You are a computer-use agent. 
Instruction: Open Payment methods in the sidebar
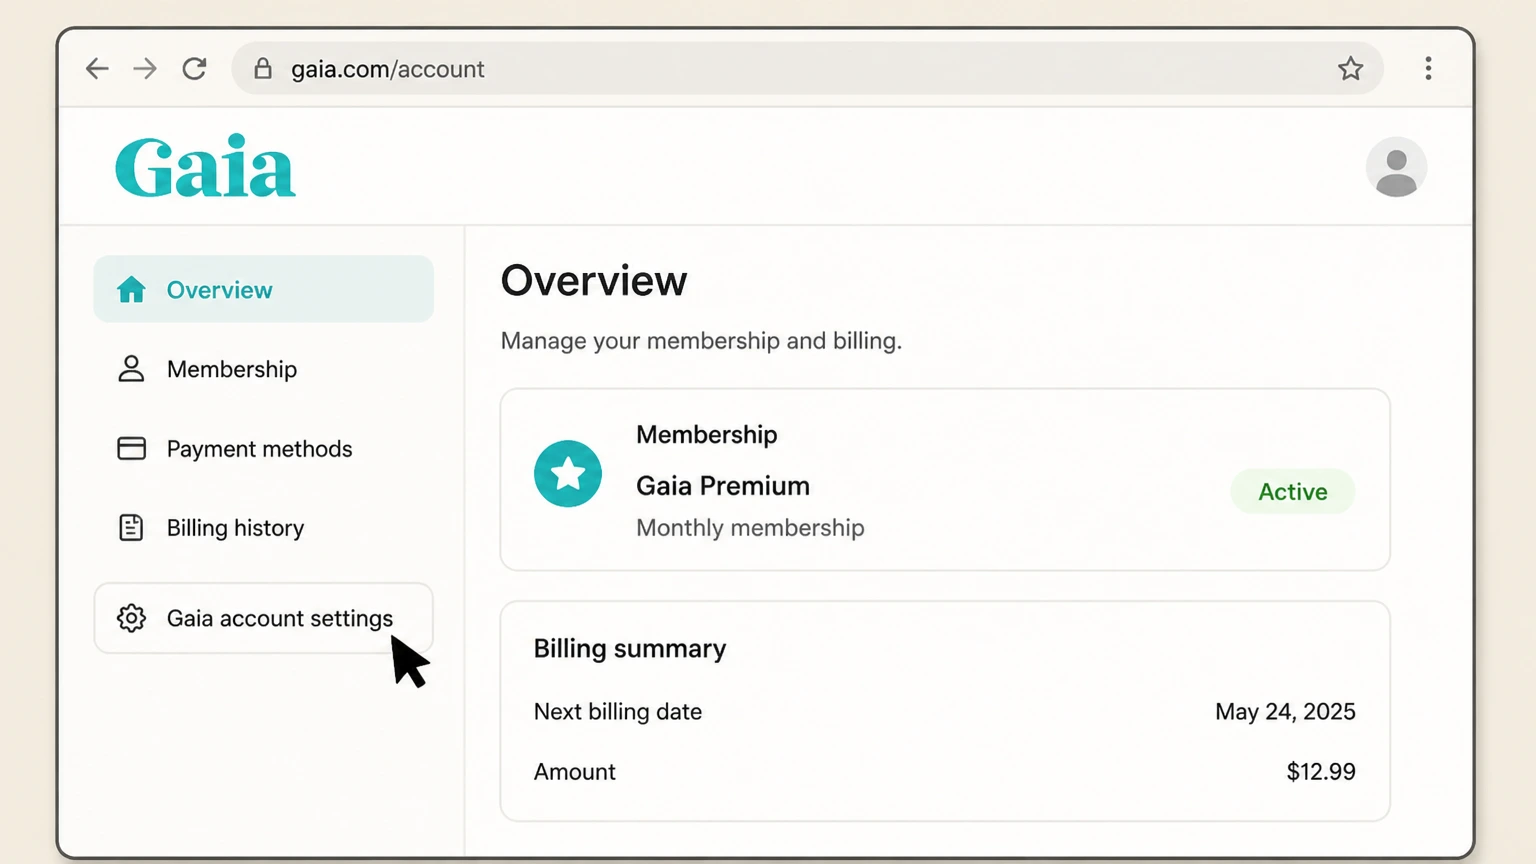click(x=264, y=448)
